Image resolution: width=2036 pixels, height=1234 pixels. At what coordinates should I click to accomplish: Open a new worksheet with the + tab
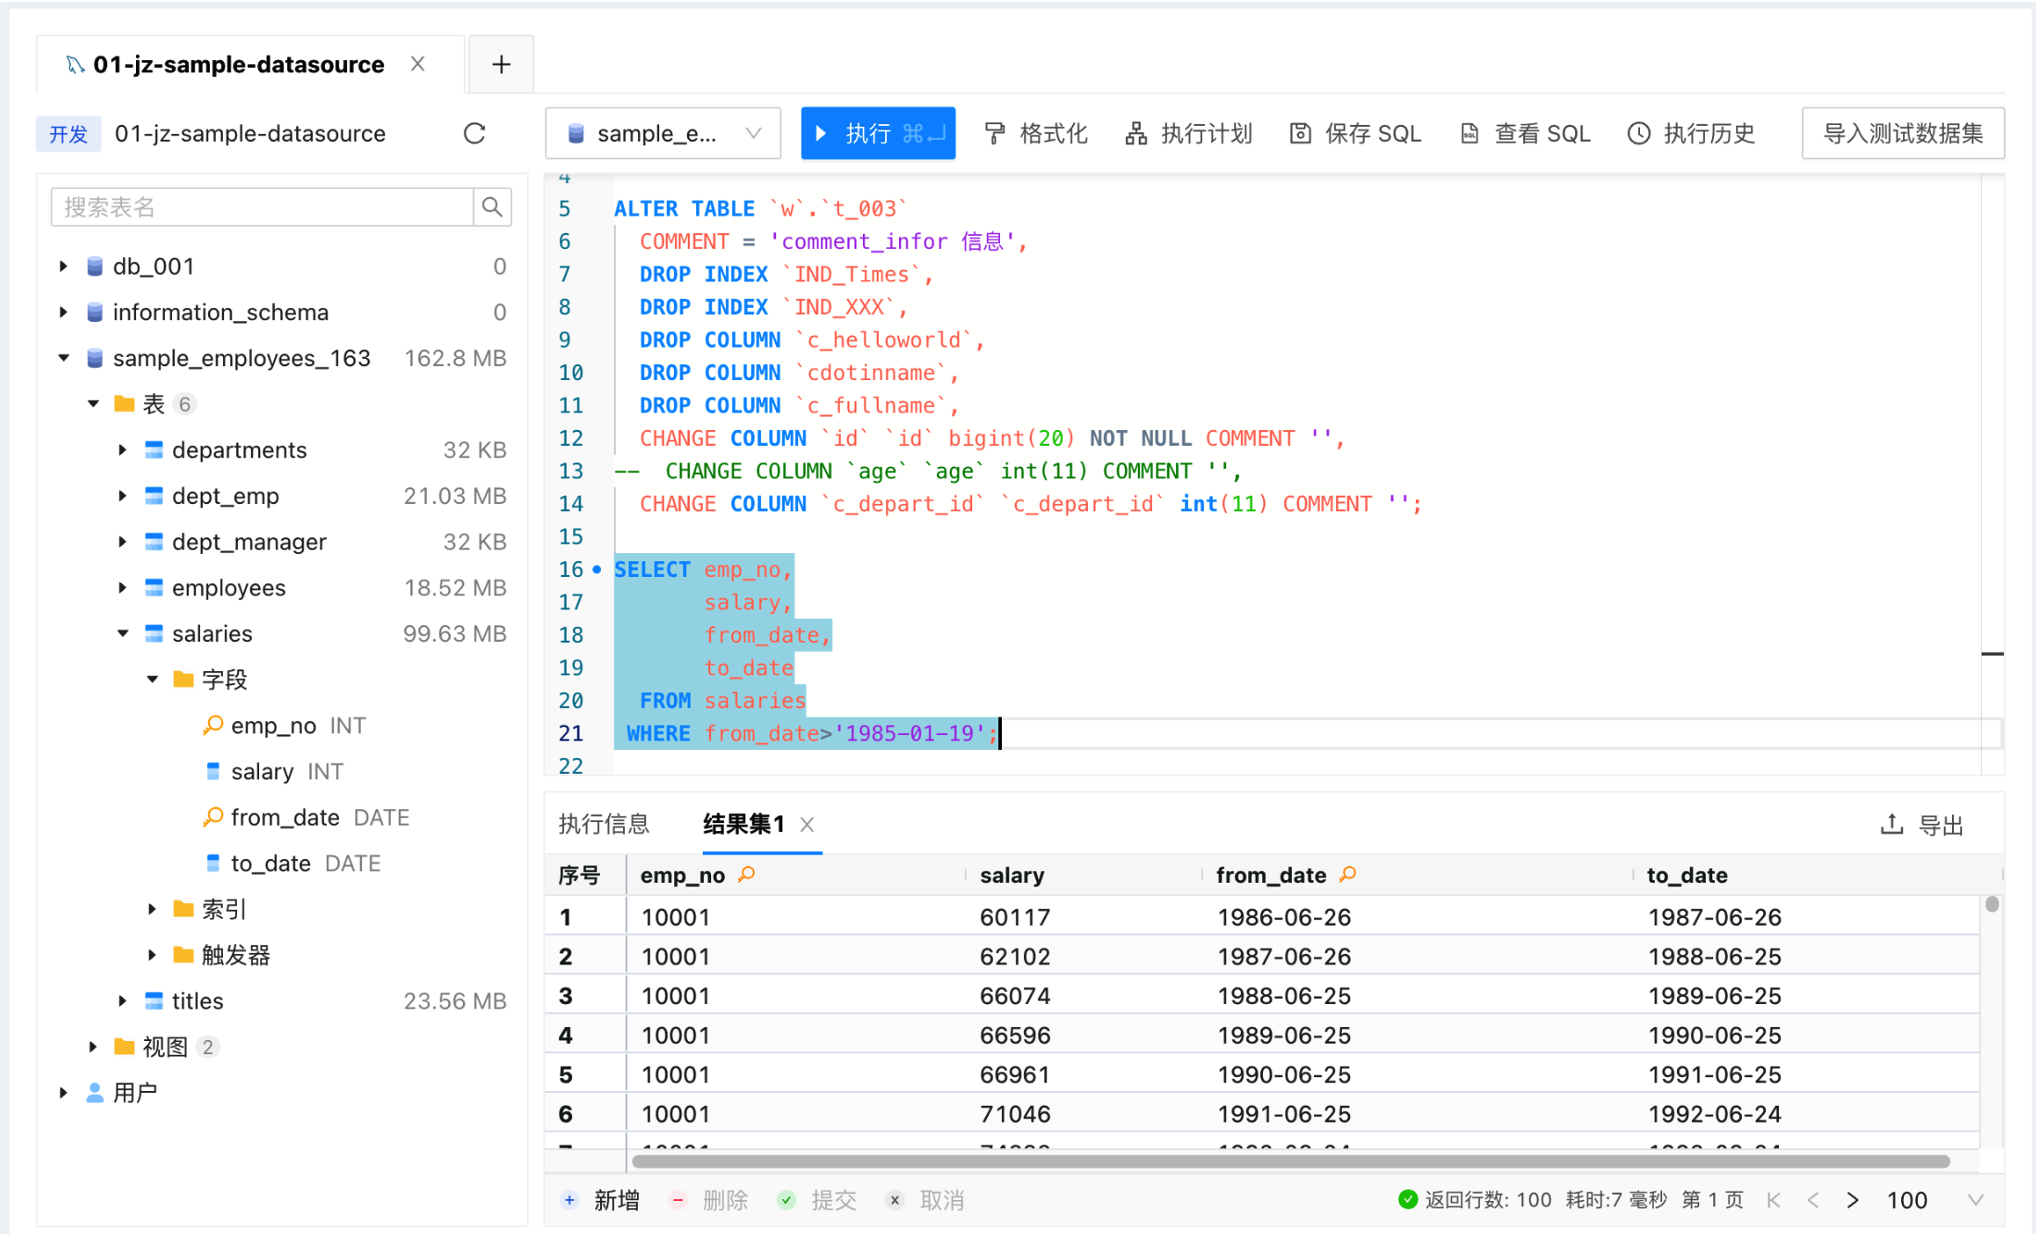click(501, 63)
